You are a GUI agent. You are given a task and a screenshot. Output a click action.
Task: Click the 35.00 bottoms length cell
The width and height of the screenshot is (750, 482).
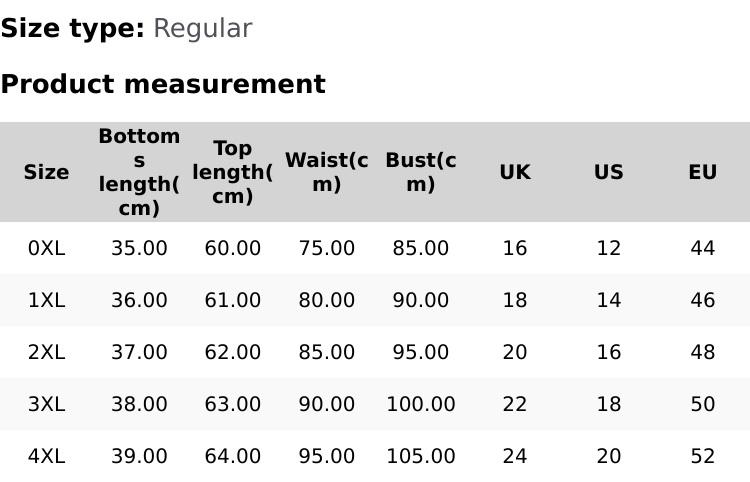139,248
